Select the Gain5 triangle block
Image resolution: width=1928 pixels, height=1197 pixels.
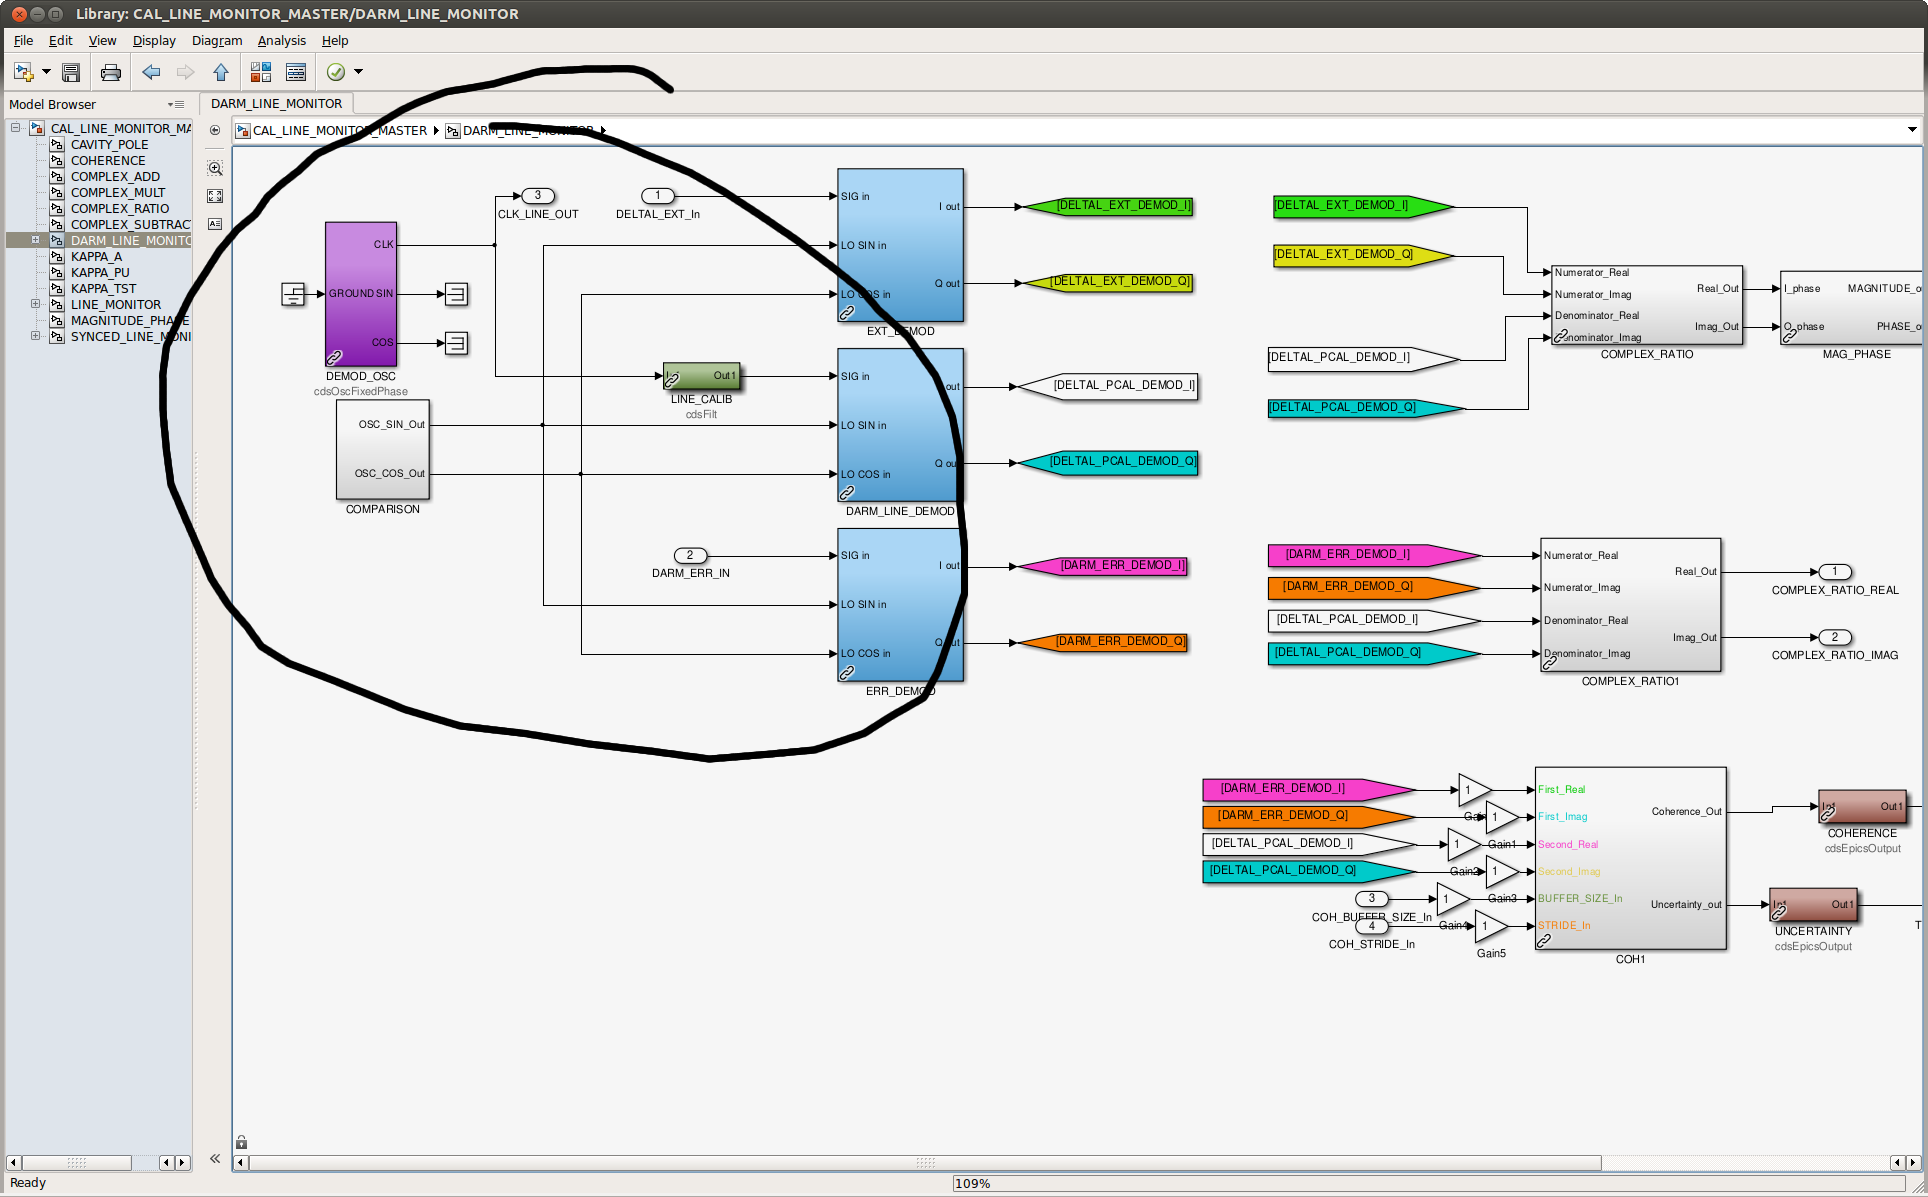(1490, 926)
